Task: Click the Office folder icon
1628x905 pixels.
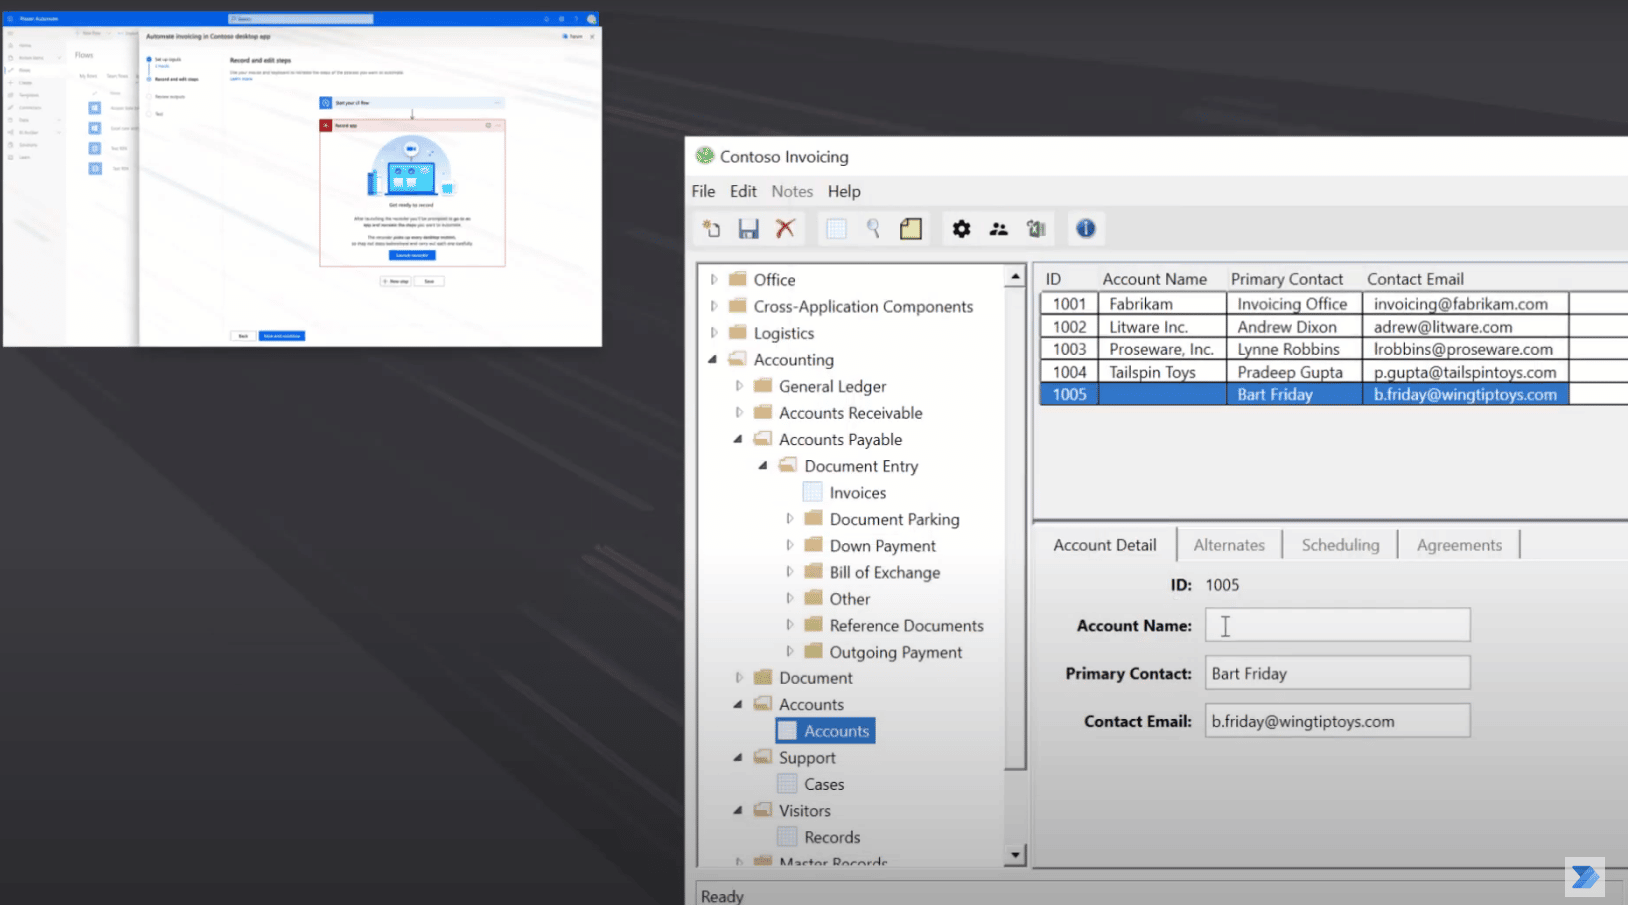Action: (738, 279)
